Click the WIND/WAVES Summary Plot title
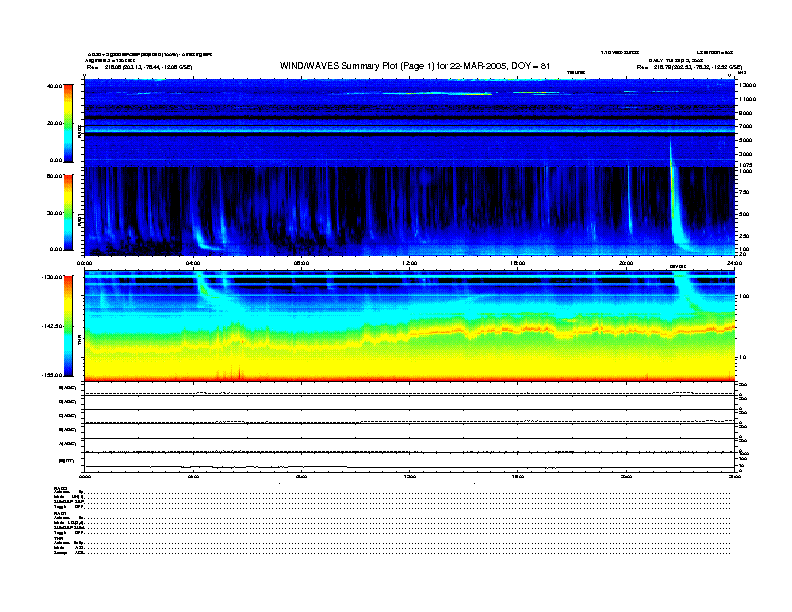Viewport: 792px width, 612px height. tap(415, 66)
